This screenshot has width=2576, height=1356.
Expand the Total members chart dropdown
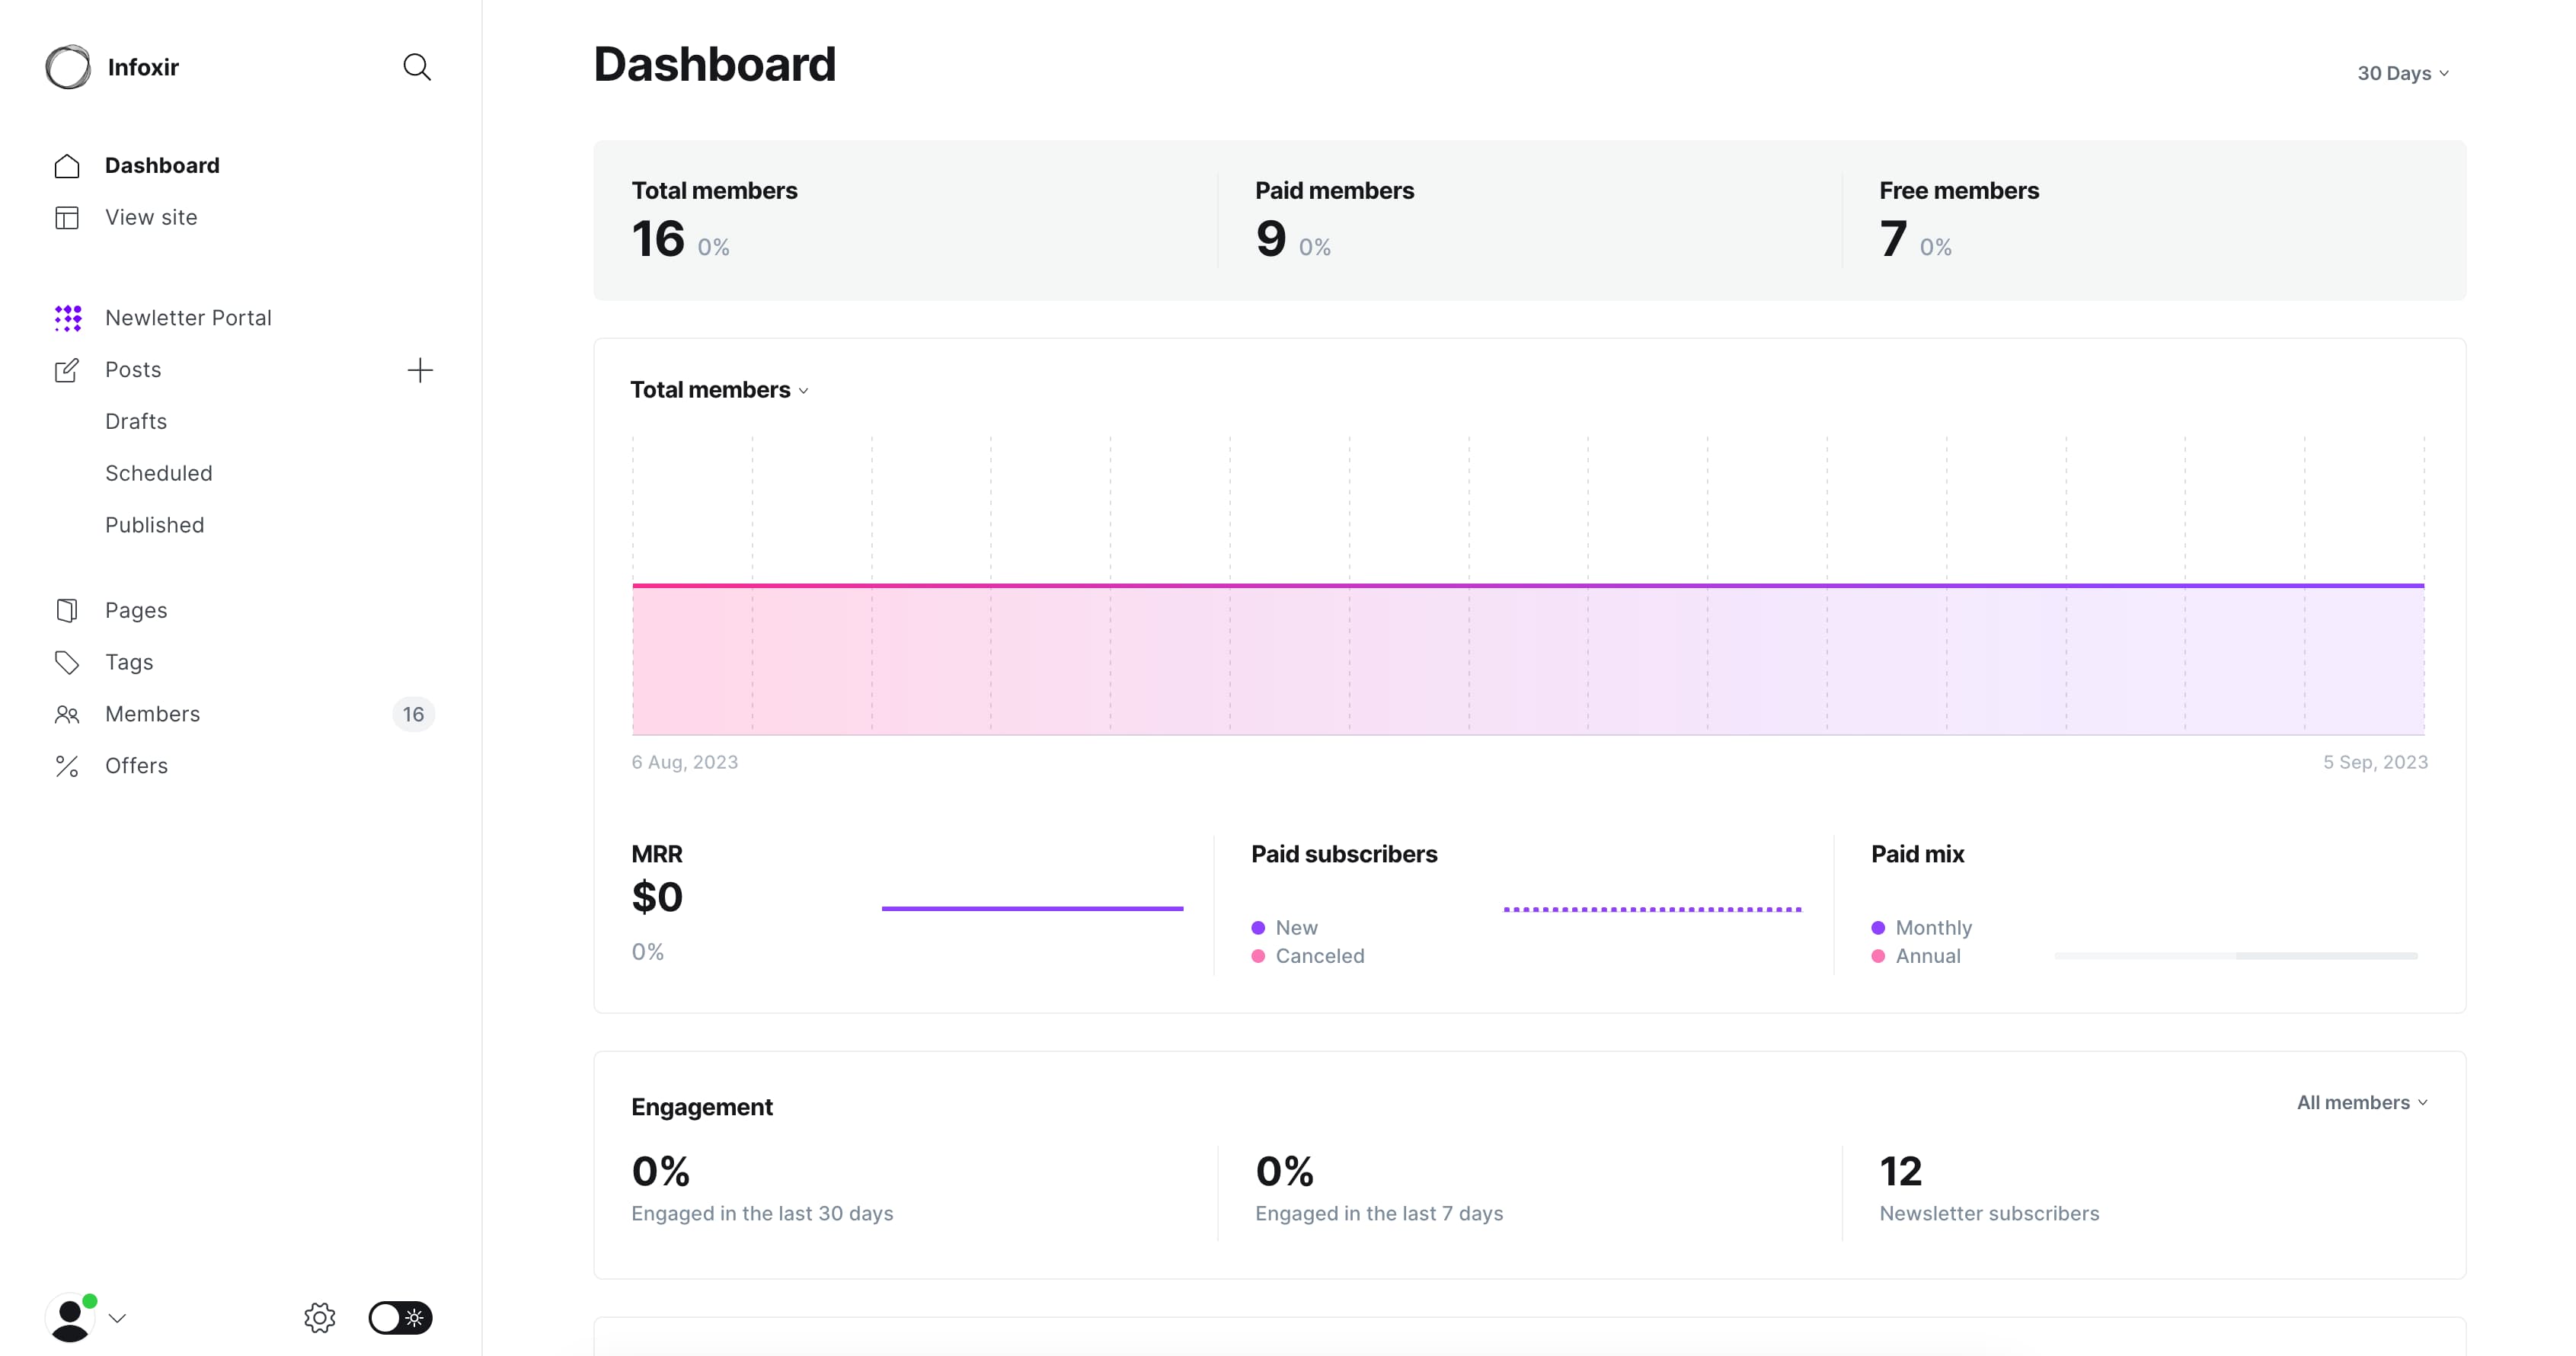pyautogui.click(x=719, y=390)
